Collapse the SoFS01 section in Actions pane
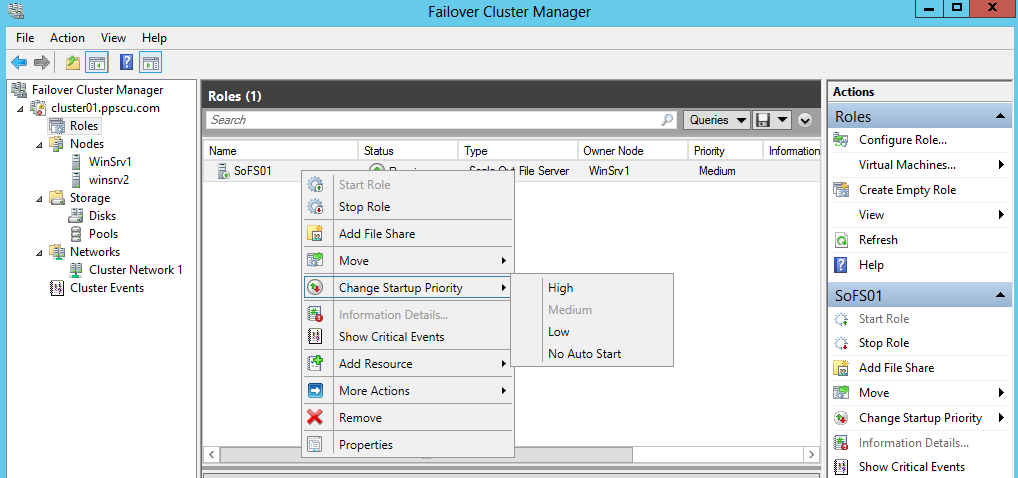 [1000, 296]
